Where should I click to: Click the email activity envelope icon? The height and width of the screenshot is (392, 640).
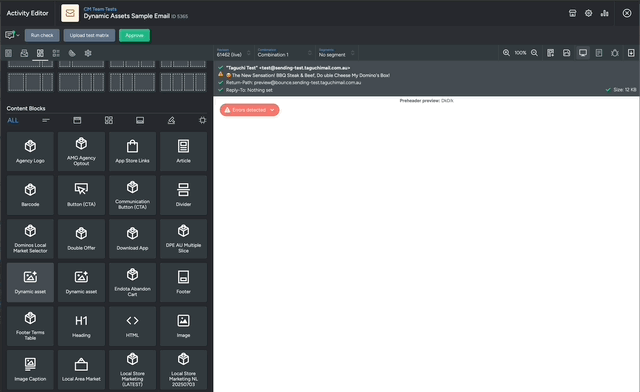coord(70,13)
